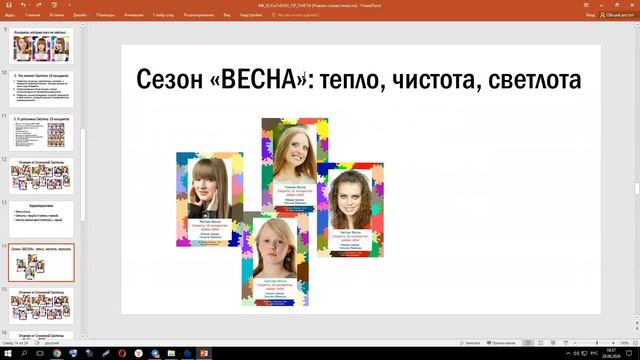Image resolution: width=640 pixels, height=360 pixels.
Task: Open Yandex browser from the taskbar
Action: [138, 353]
